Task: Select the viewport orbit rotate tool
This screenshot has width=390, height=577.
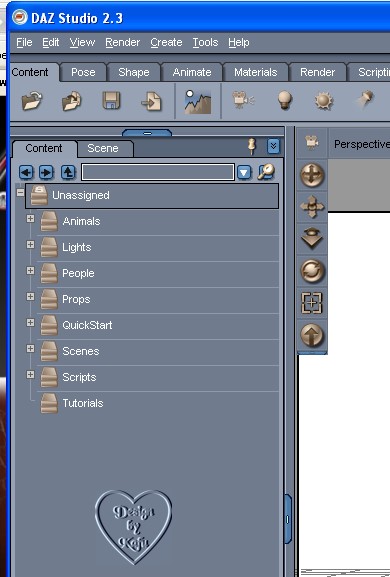Action: tap(312, 271)
